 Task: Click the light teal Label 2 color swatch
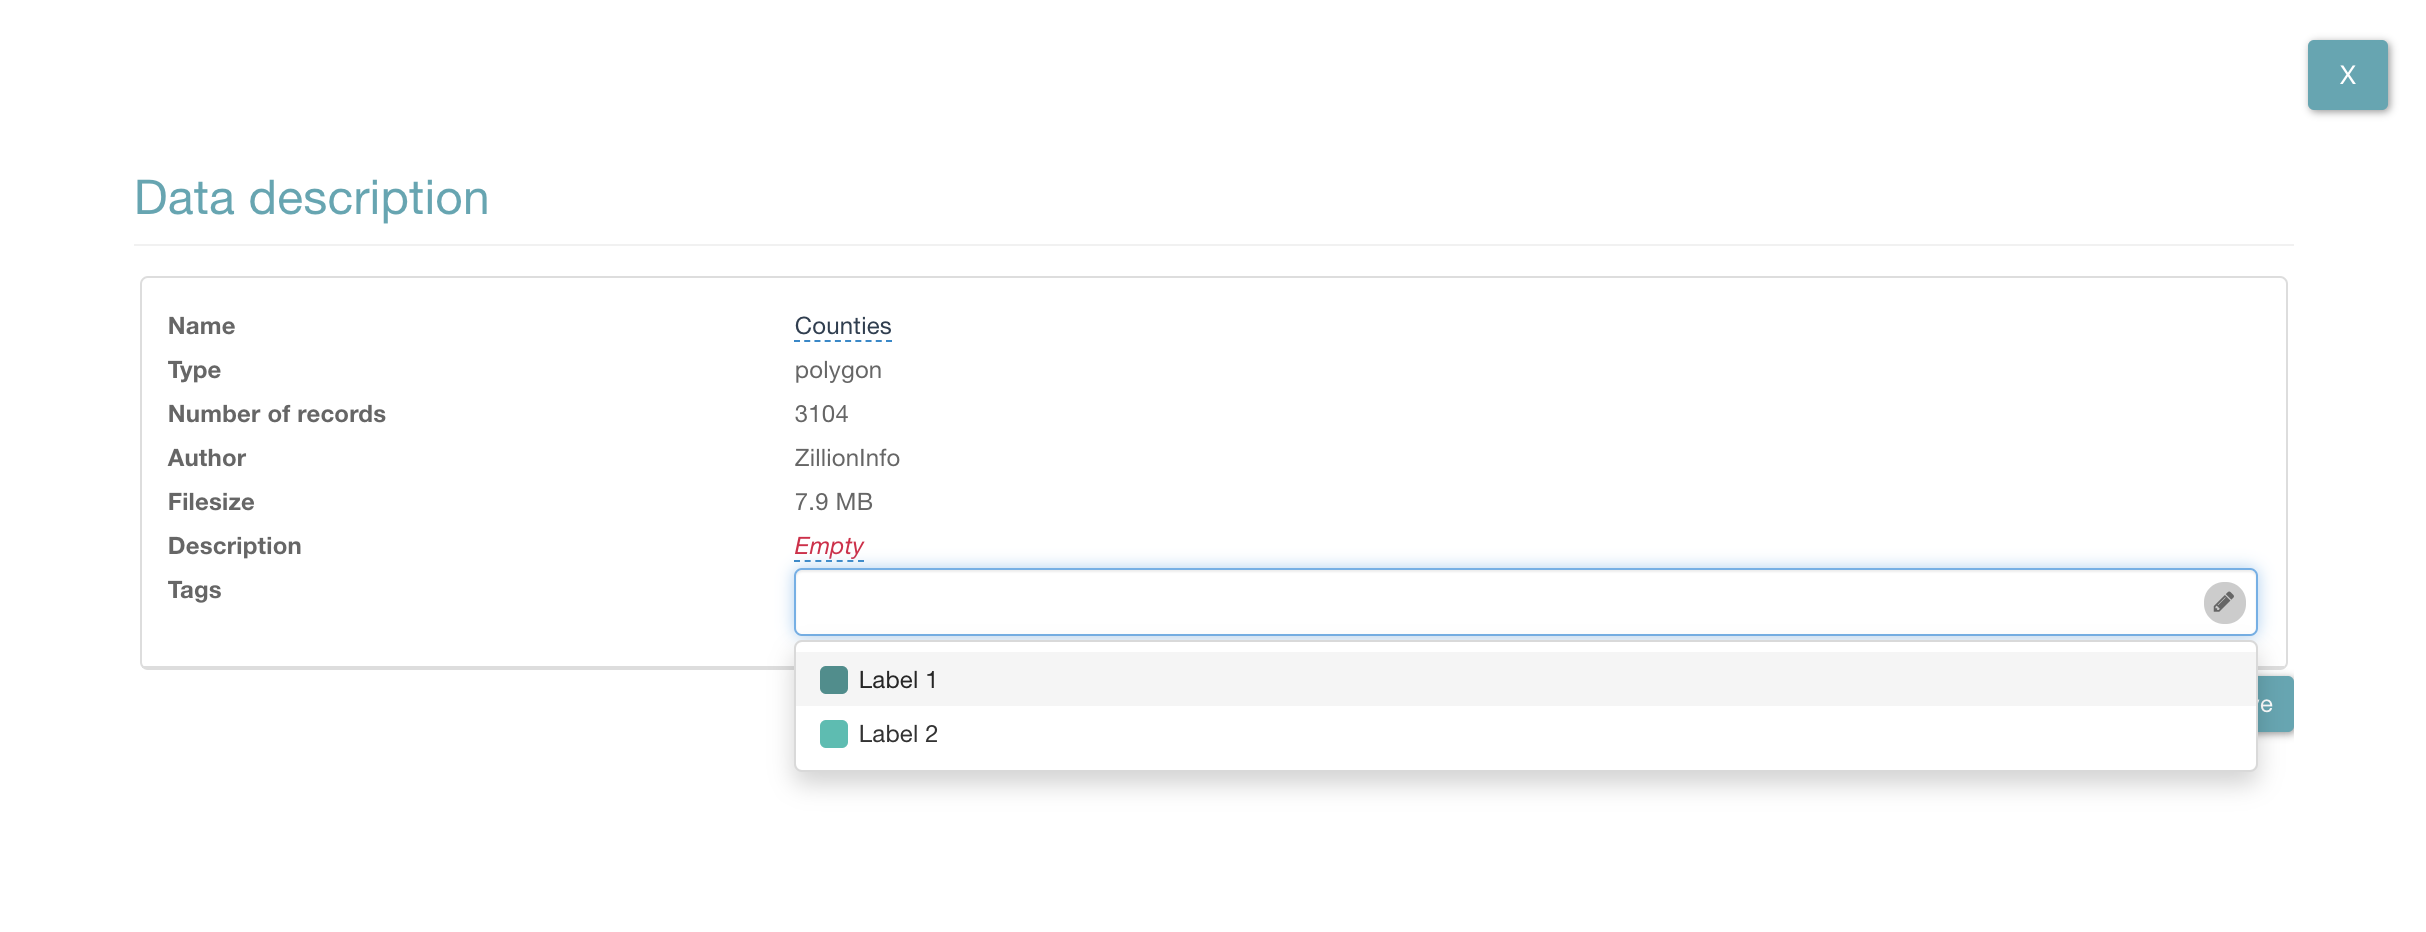point(833,734)
